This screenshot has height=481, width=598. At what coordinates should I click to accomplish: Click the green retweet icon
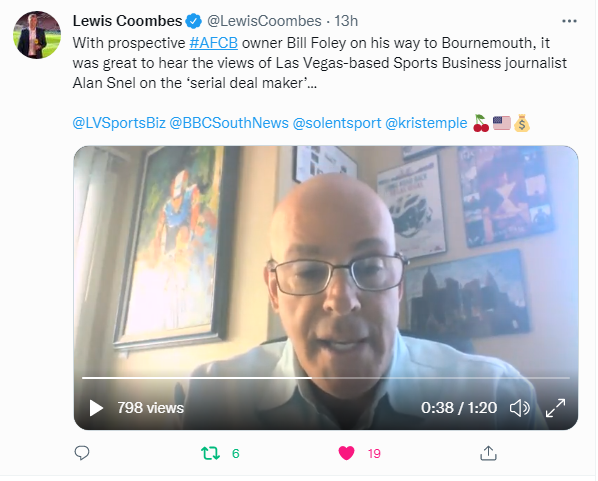210,453
